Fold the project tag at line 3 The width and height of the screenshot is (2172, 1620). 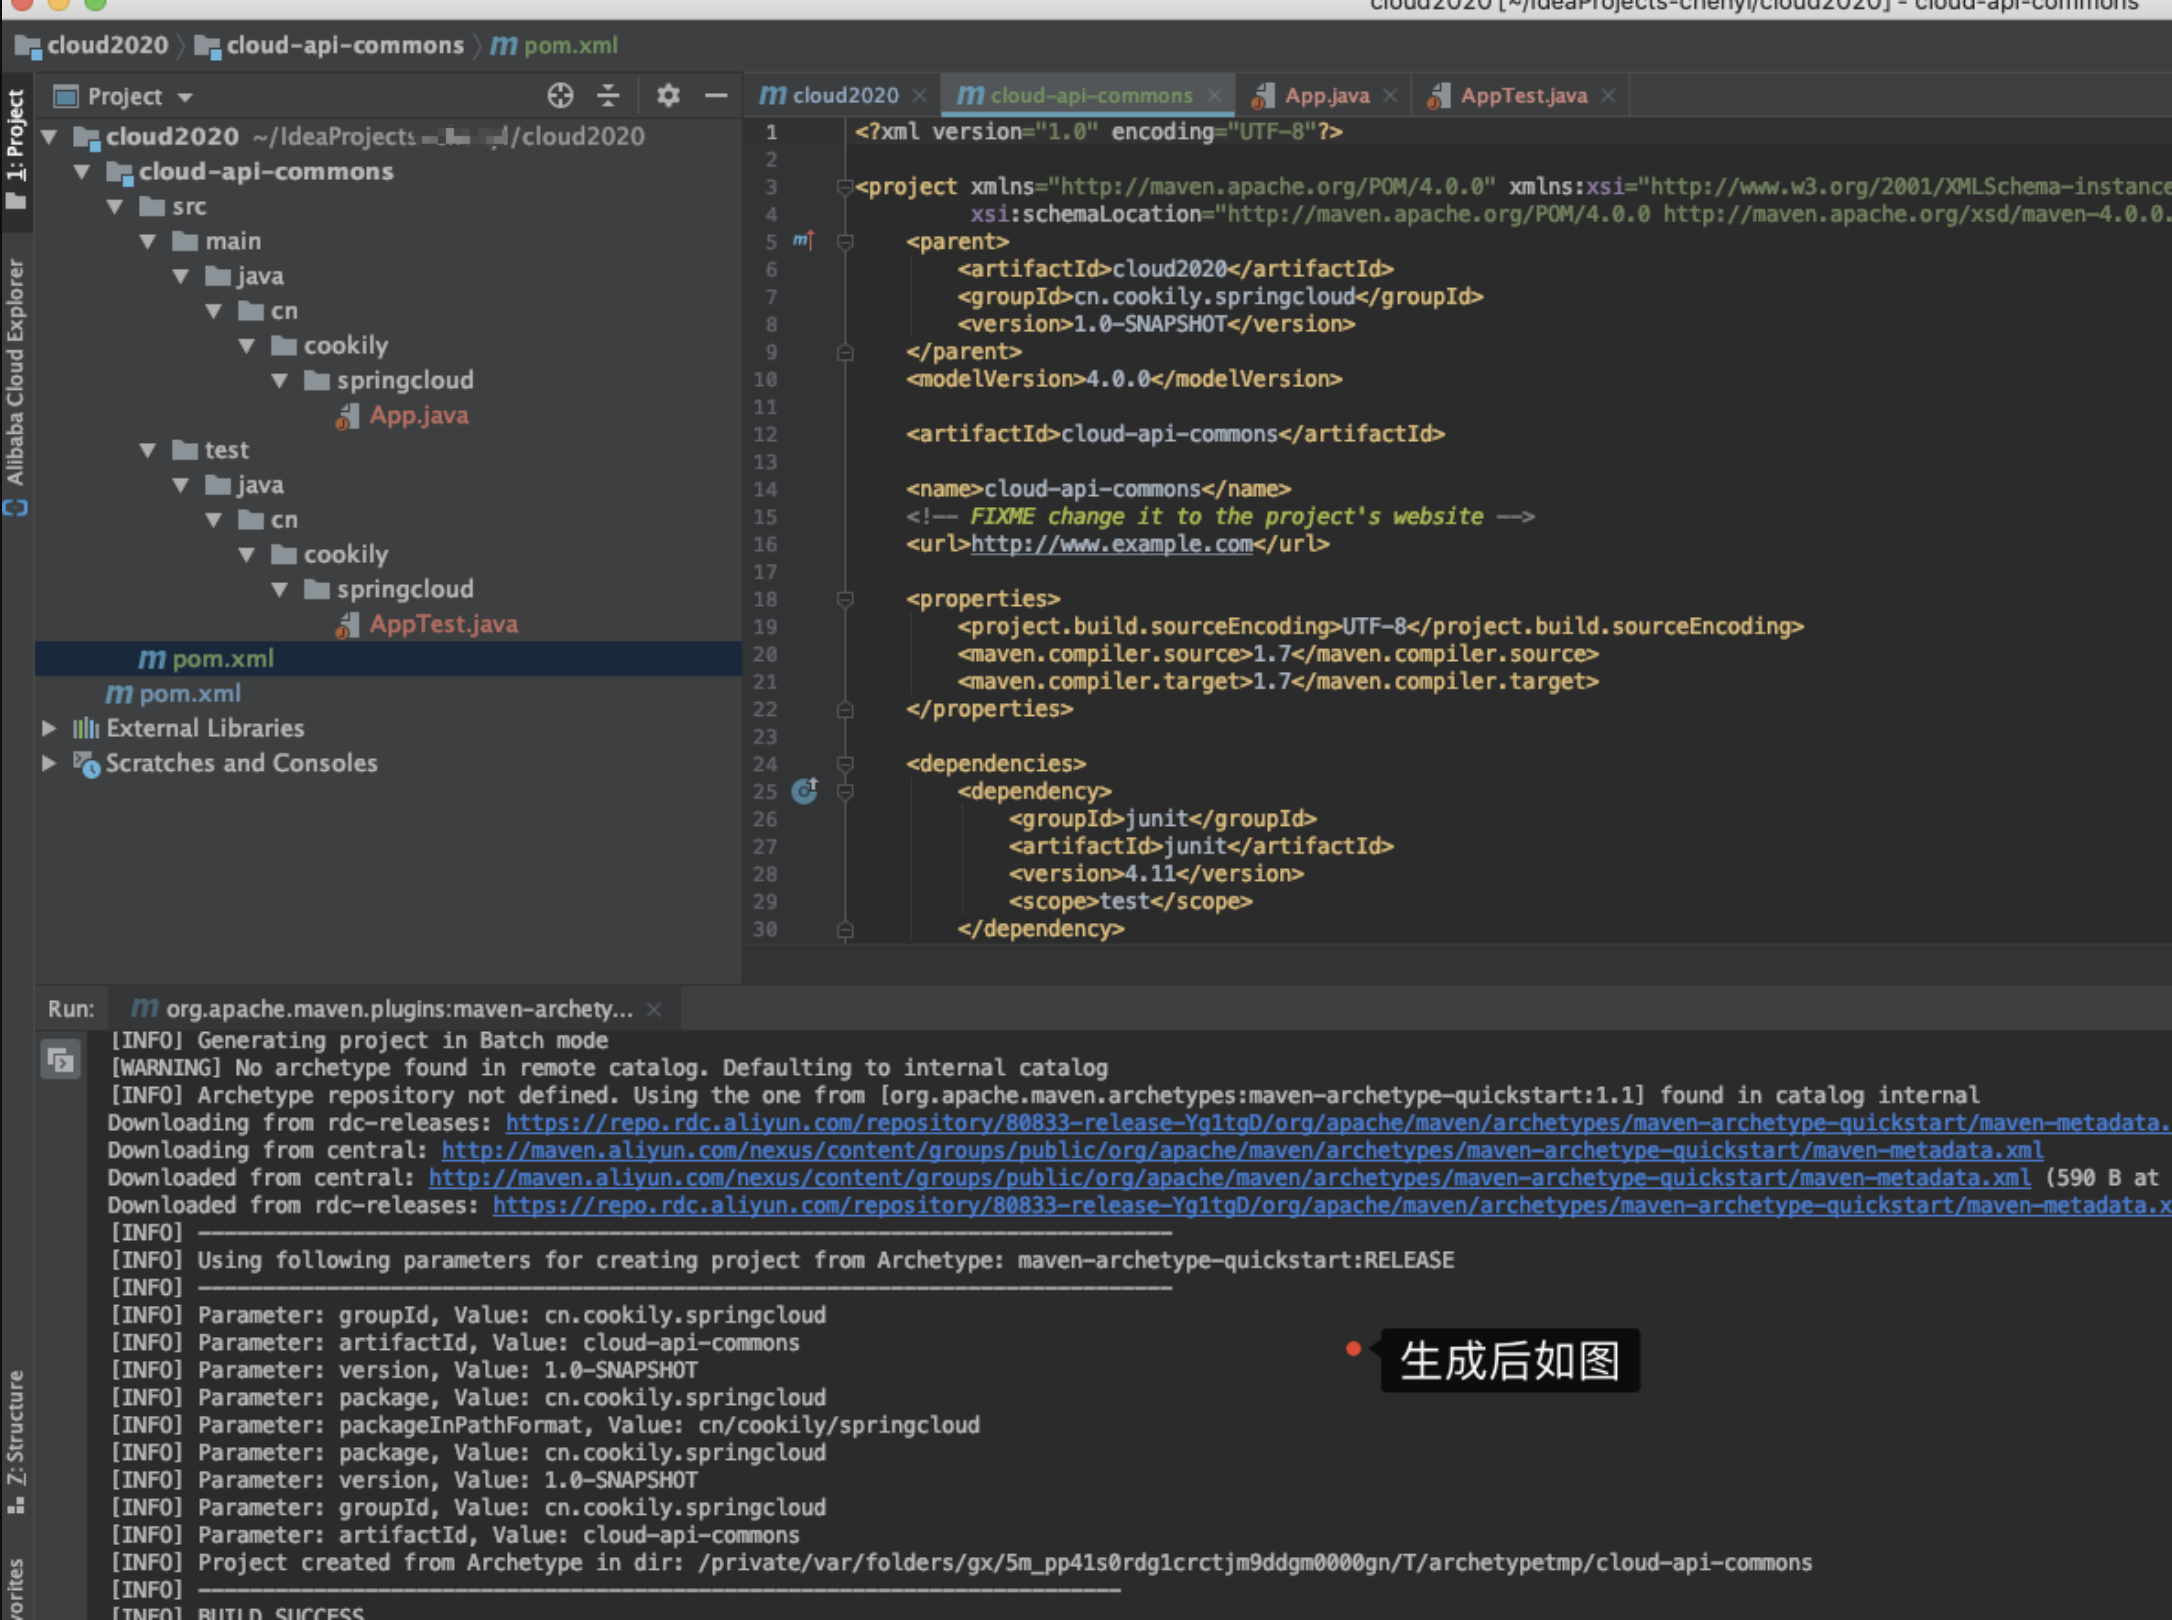(845, 187)
